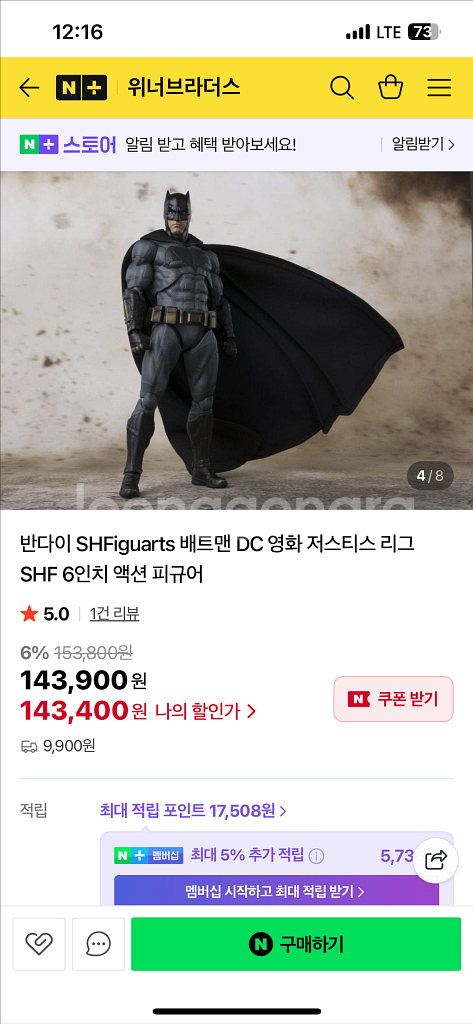Open the N+ logo home
The image size is (473, 1024).
[82, 88]
